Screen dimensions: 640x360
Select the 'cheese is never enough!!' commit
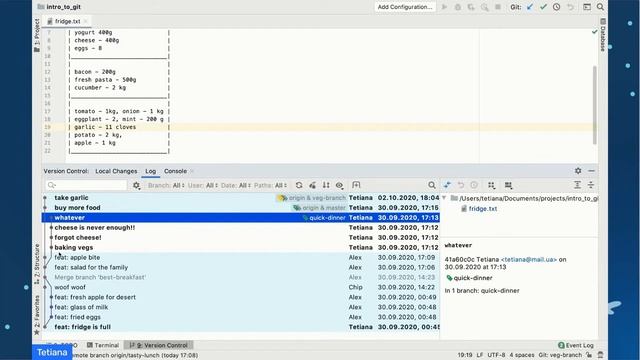click(241, 227)
